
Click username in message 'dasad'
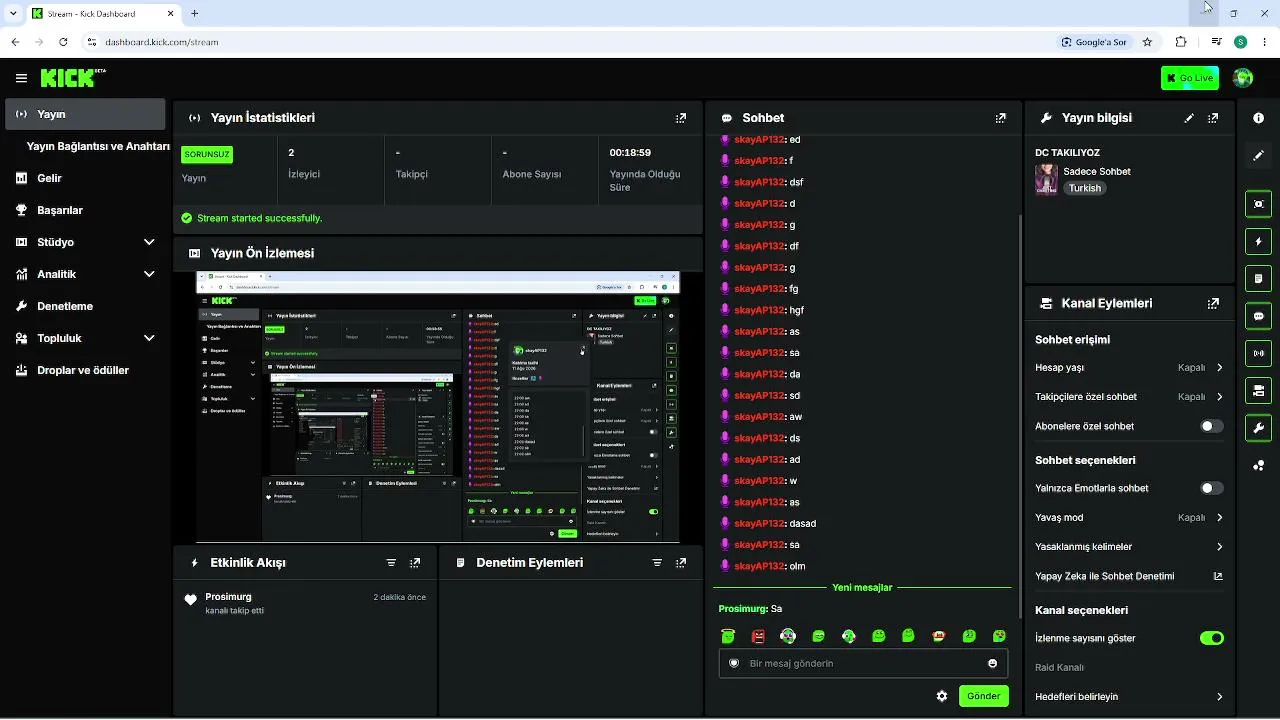tap(759, 523)
